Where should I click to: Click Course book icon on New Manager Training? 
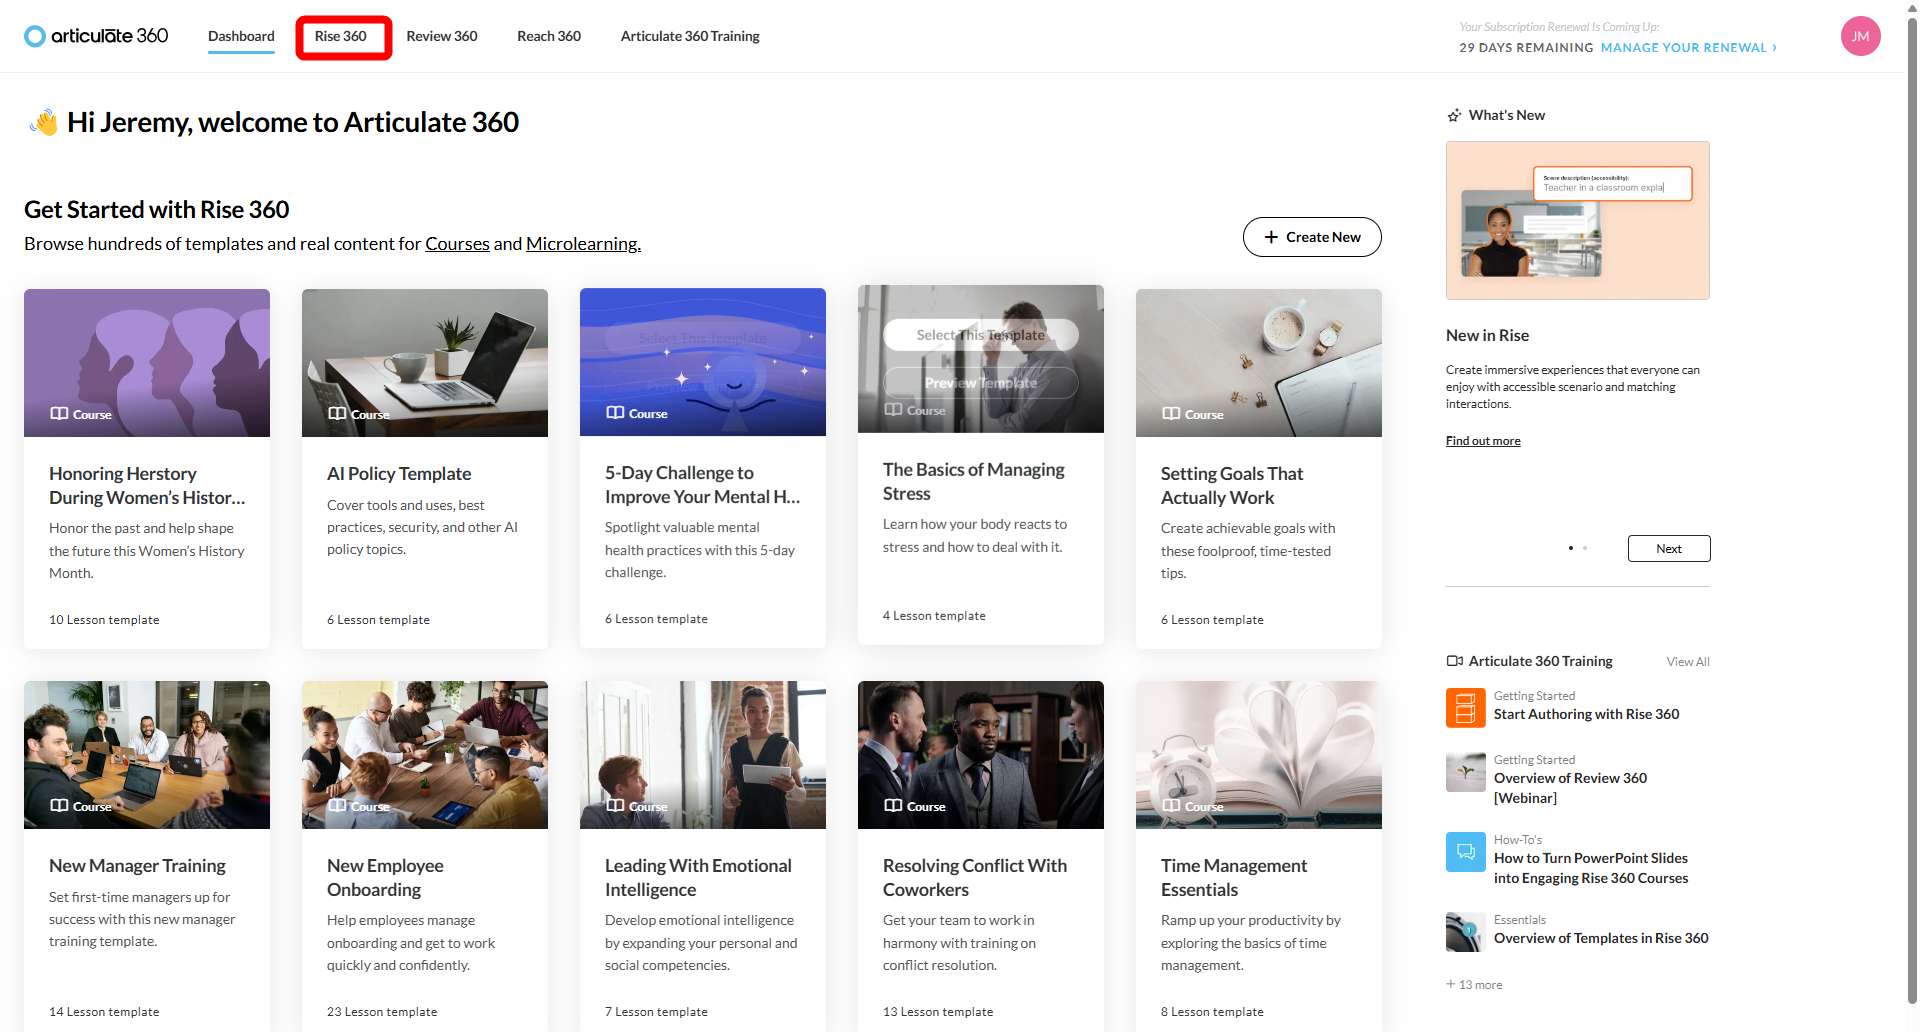coord(59,806)
